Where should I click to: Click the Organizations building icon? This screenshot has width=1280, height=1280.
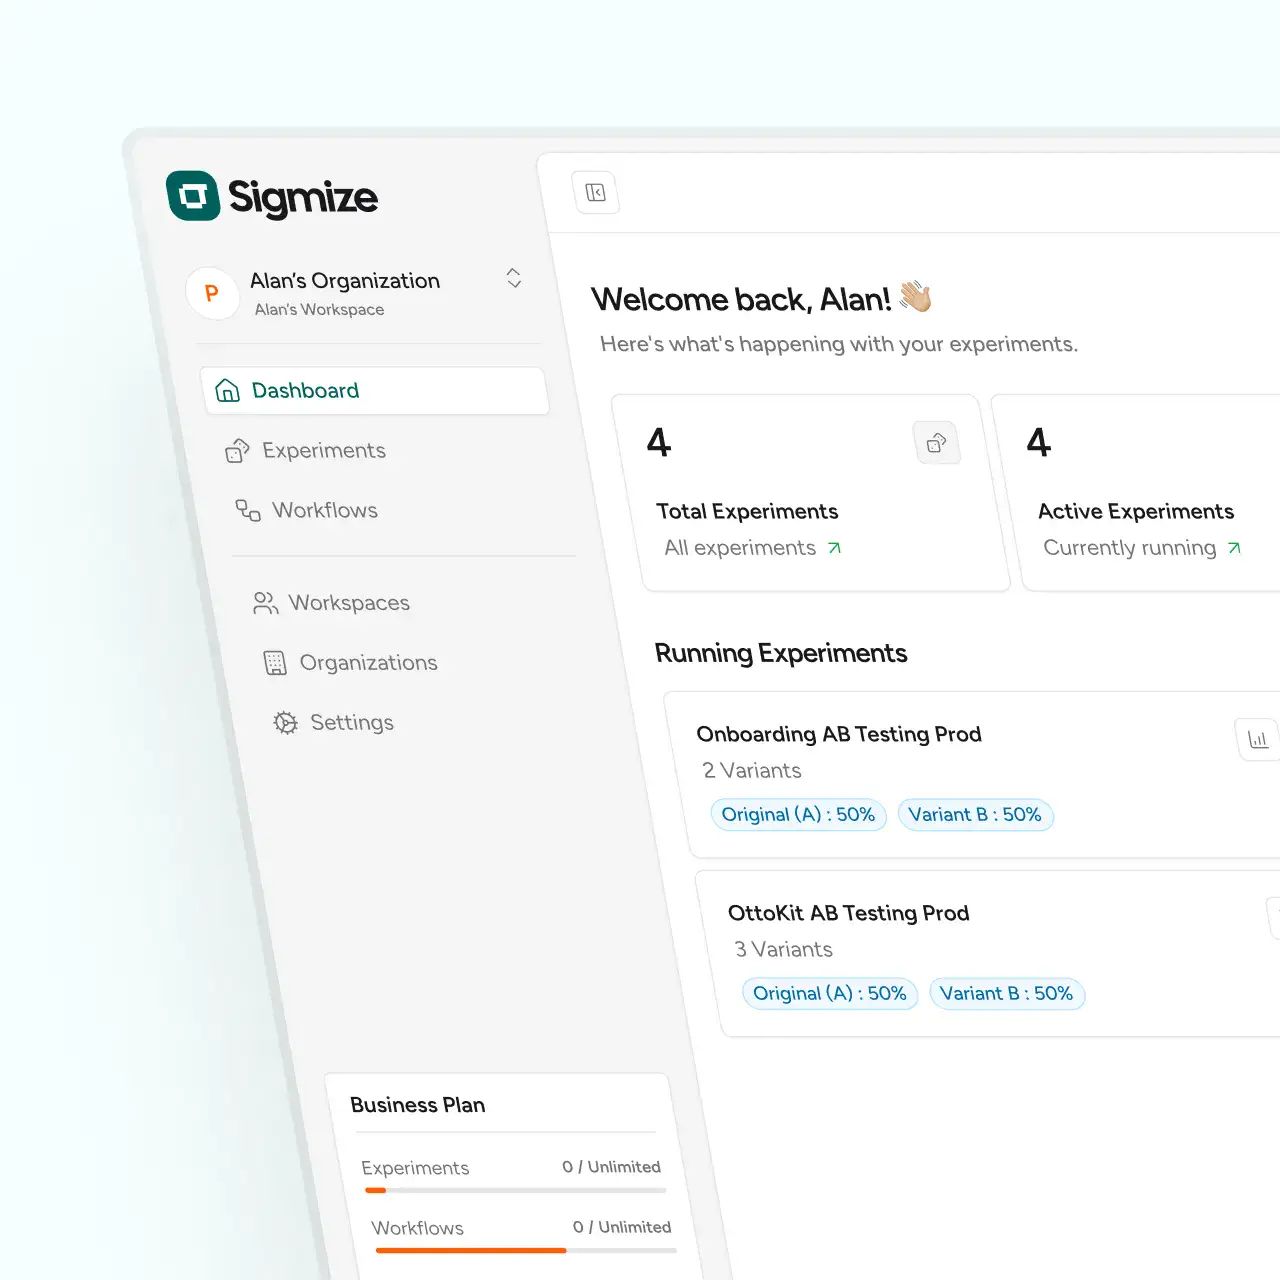275,663
